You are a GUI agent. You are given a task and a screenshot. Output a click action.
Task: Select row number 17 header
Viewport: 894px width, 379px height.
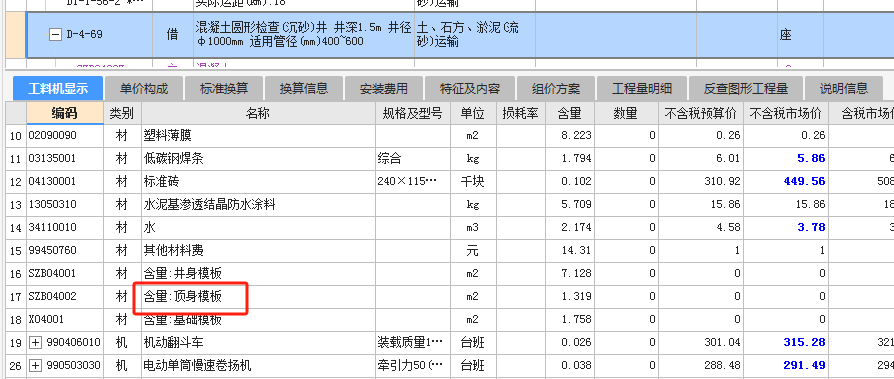[16, 296]
